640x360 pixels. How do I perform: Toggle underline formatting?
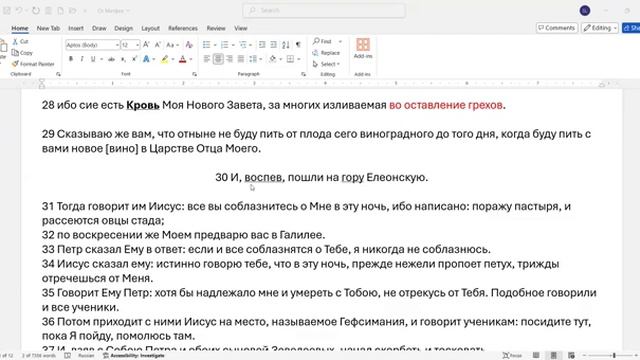93,59
